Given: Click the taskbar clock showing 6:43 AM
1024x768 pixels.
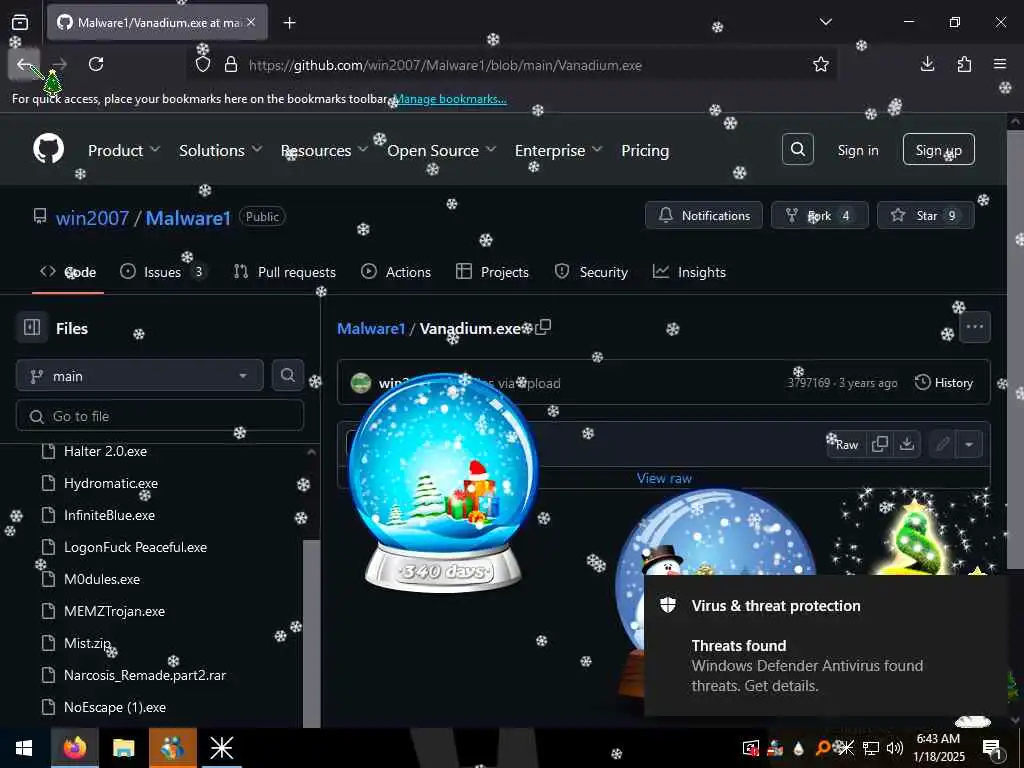Looking at the screenshot, I should pyautogui.click(x=938, y=748).
